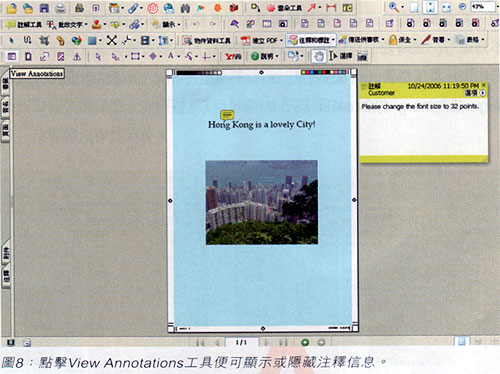Open the zoom percentage combo box

[483, 7]
